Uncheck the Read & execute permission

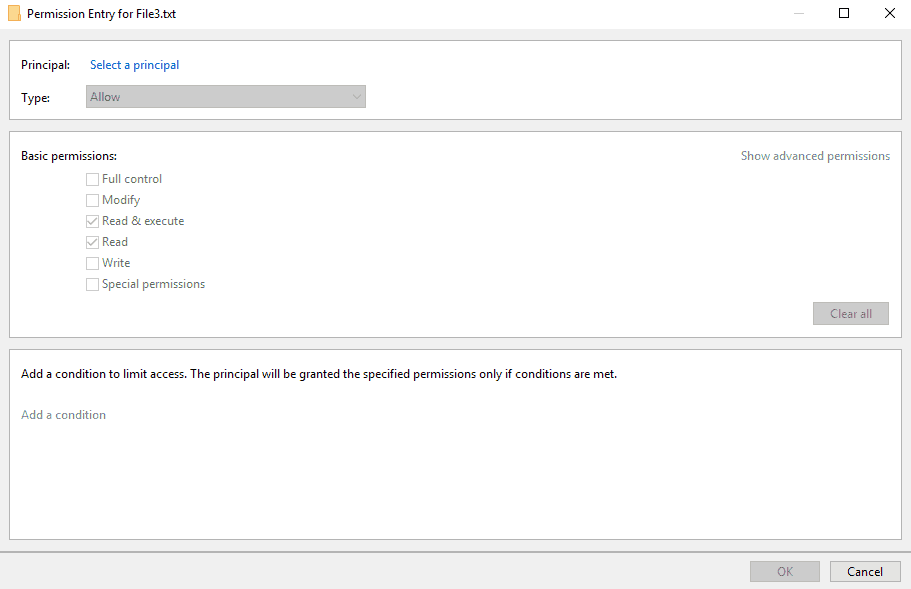[x=93, y=221]
